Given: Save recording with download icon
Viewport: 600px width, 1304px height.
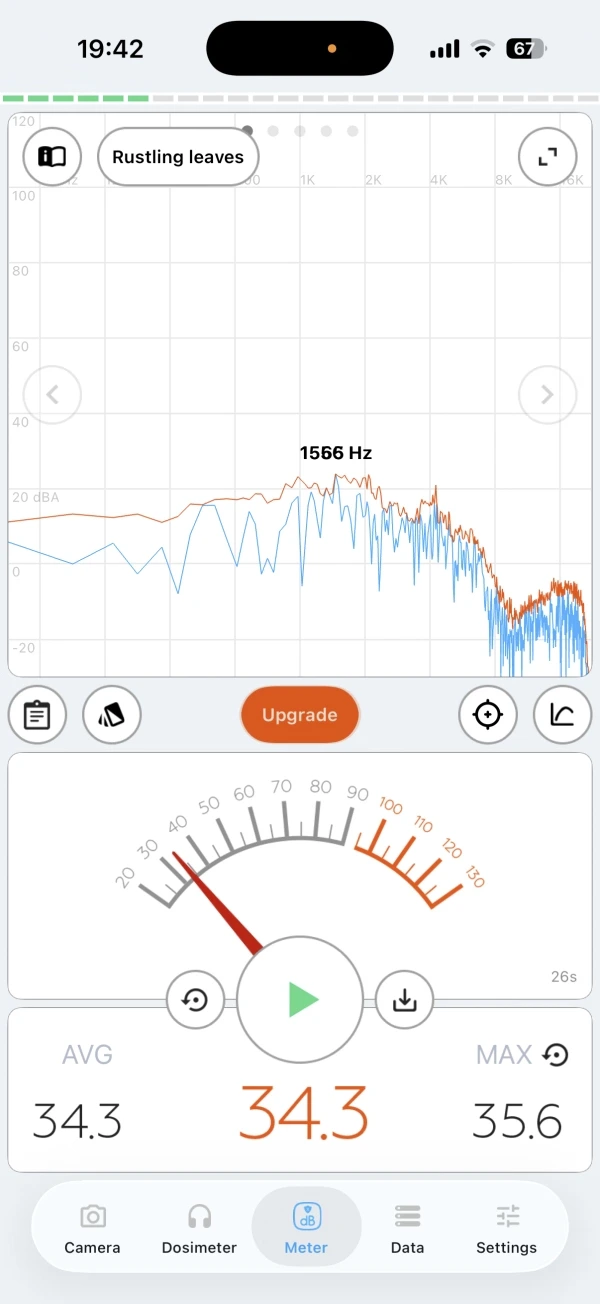Looking at the screenshot, I should [404, 999].
